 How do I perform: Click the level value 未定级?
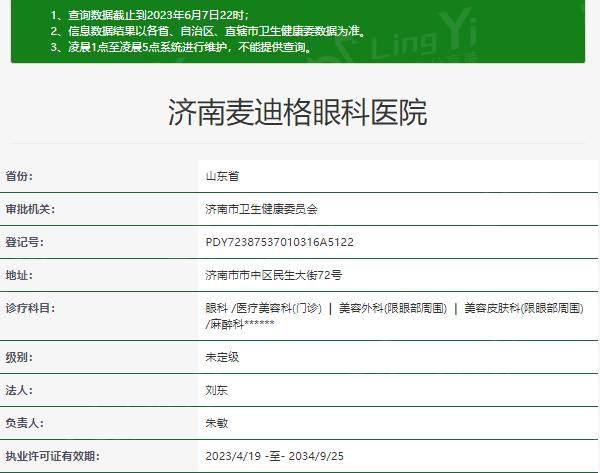point(222,357)
